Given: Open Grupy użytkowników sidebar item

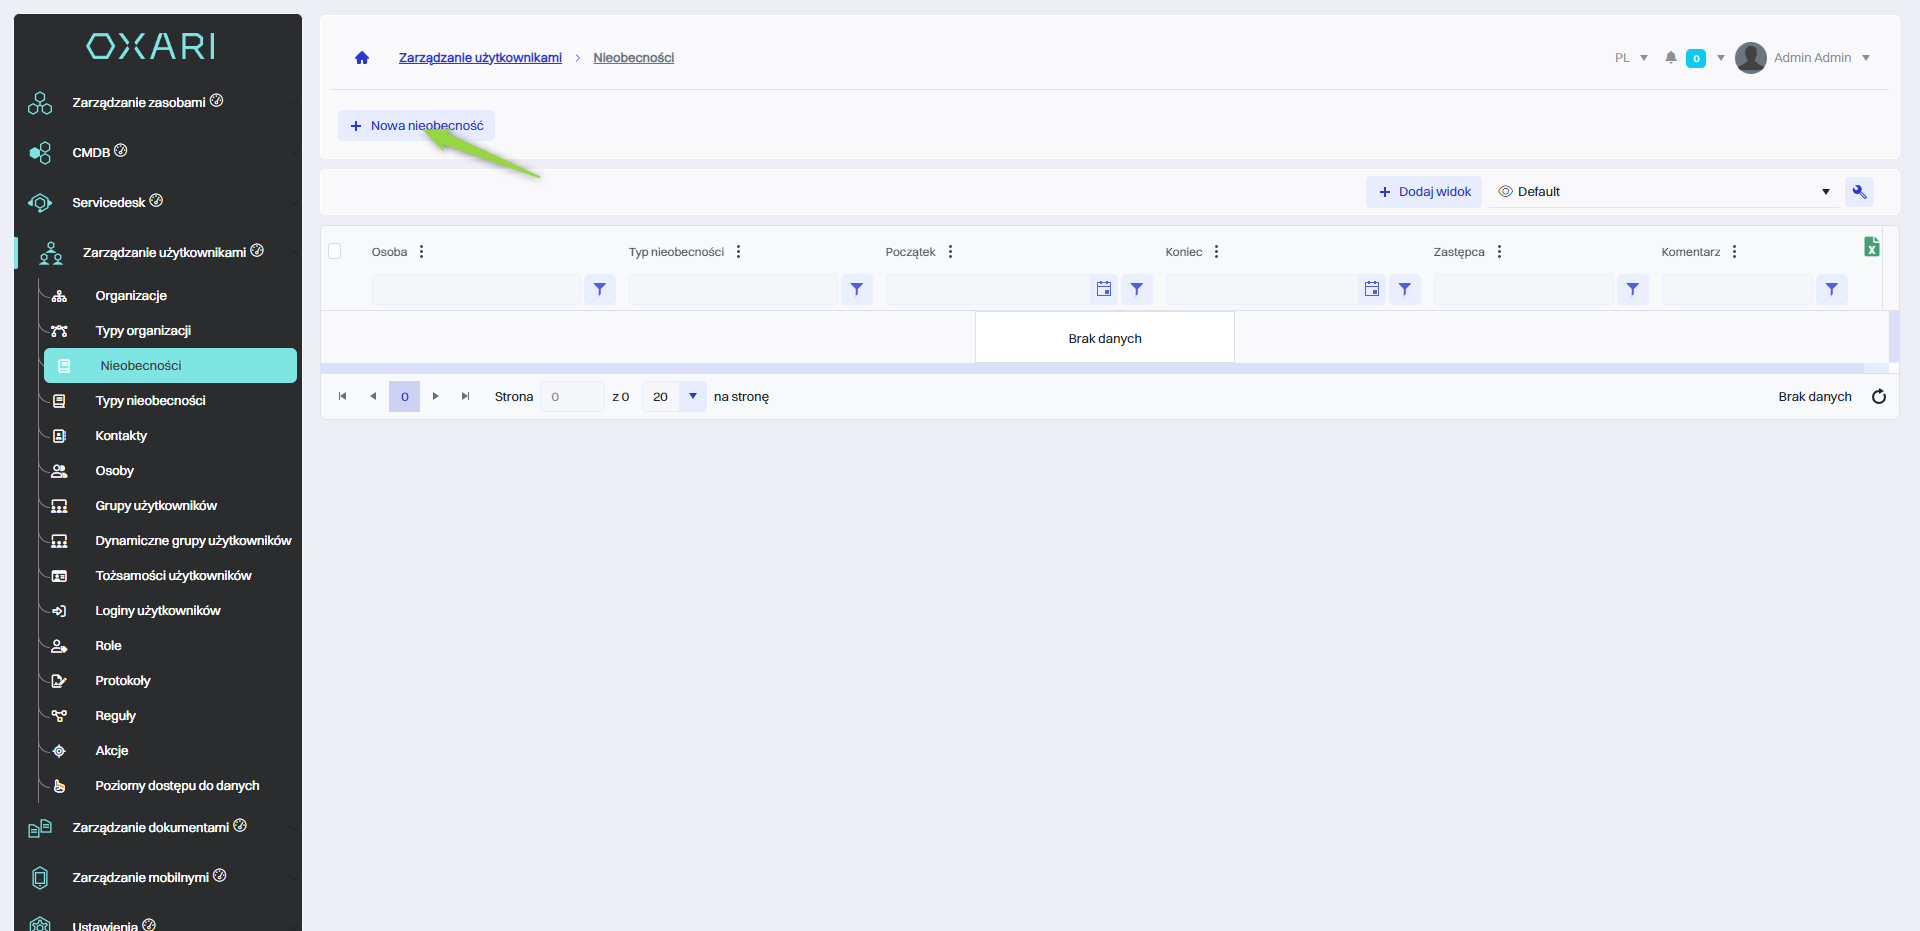Looking at the screenshot, I should [x=156, y=506].
